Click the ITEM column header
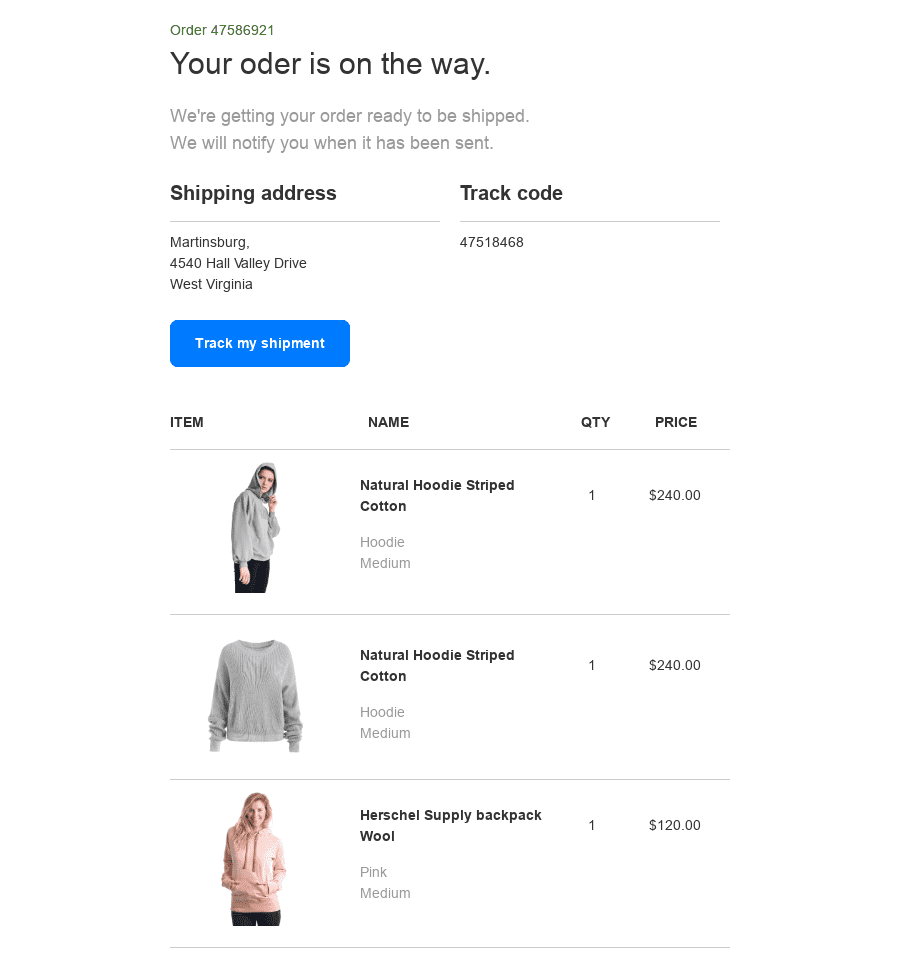 (187, 422)
